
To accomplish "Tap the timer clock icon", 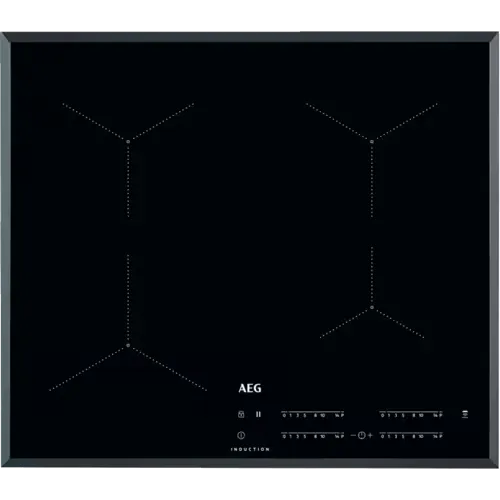I will point(362,435).
